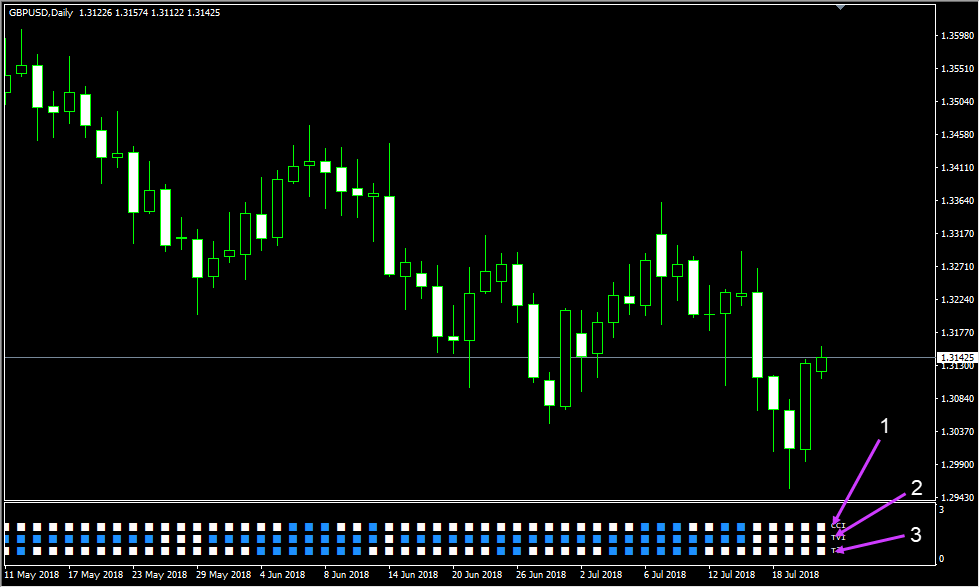The height and width of the screenshot is (588, 980).
Task: Click the current price label 1.31425
Action: click(957, 357)
